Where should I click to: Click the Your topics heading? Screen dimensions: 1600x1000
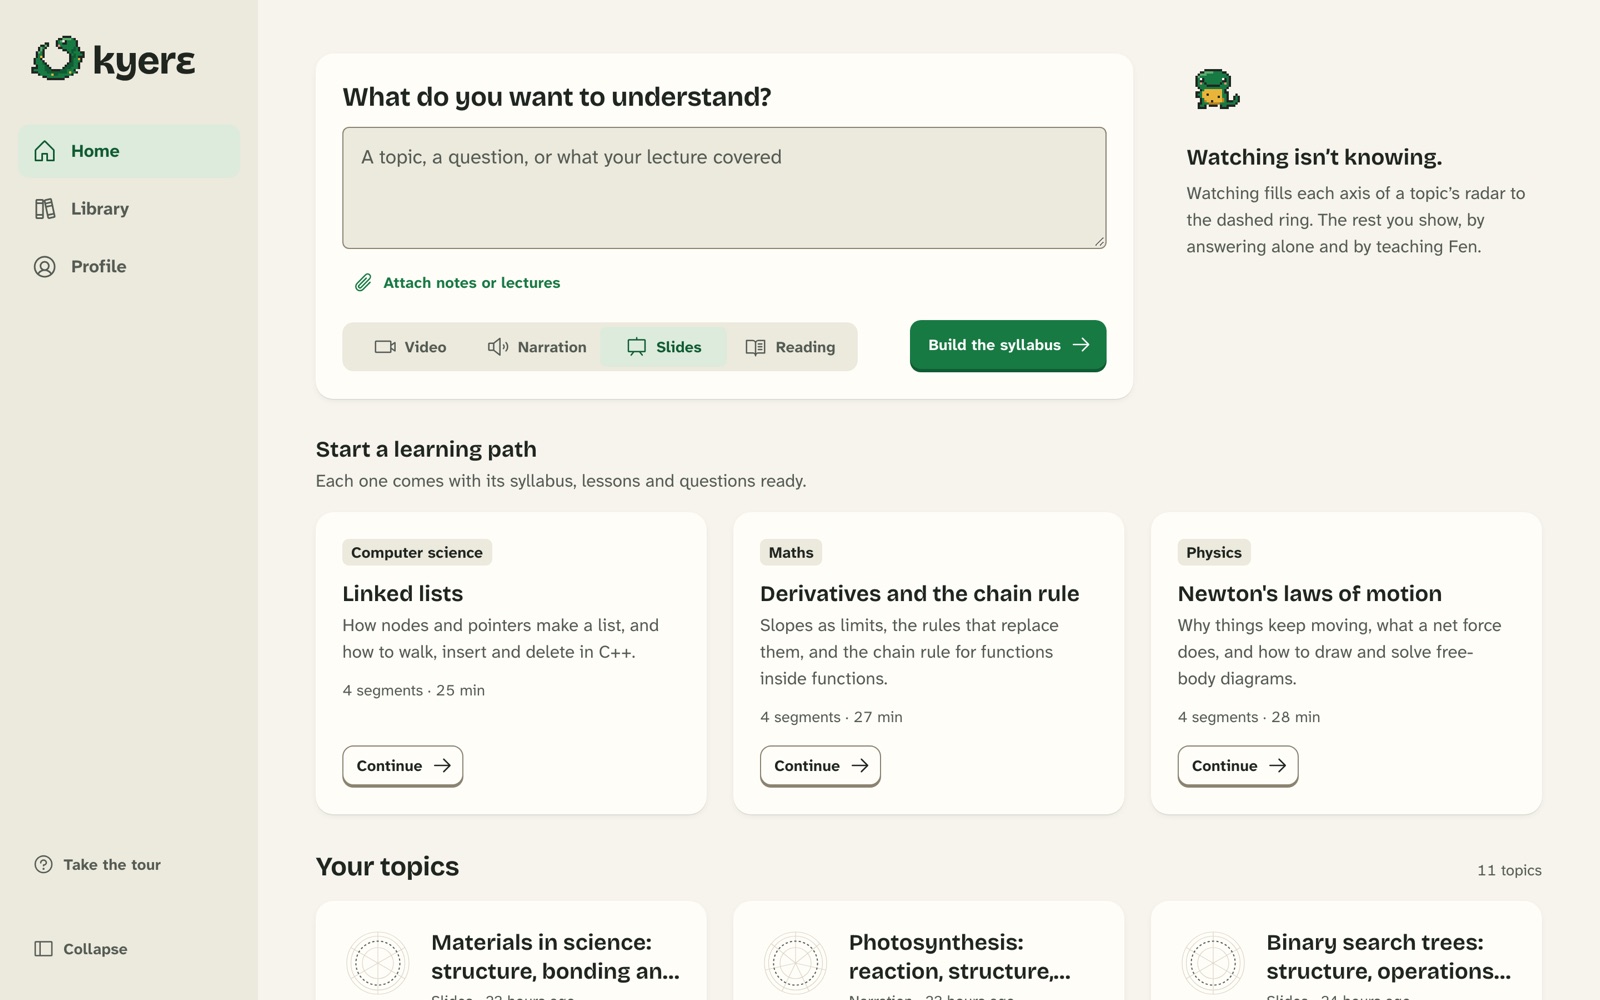387,867
